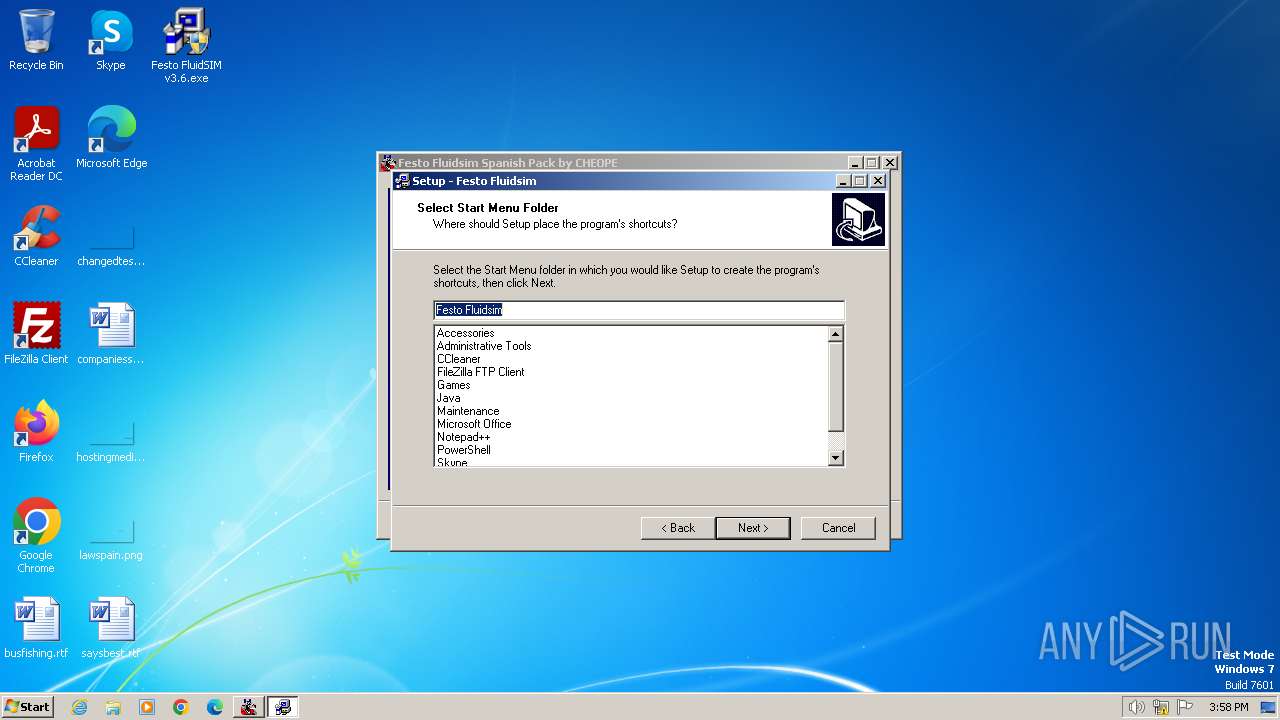Switch to Setup installer taskbar item

pyautogui.click(x=283, y=707)
